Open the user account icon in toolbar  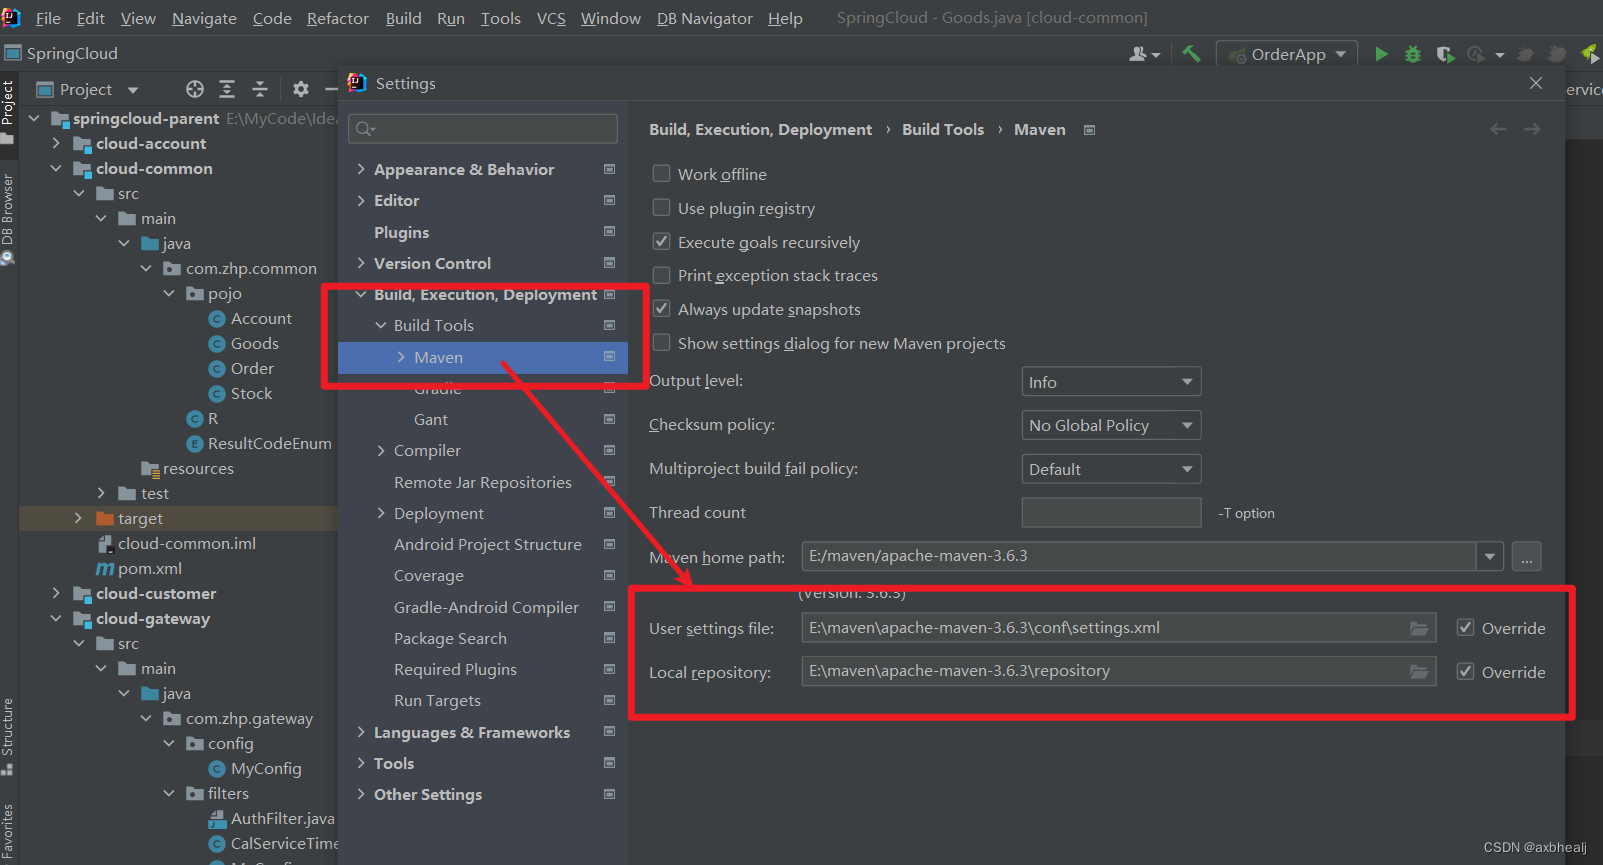point(1144,54)
